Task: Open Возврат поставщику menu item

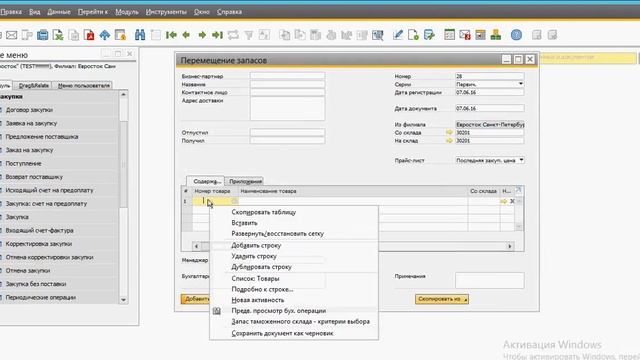Action: click(34, 177)
